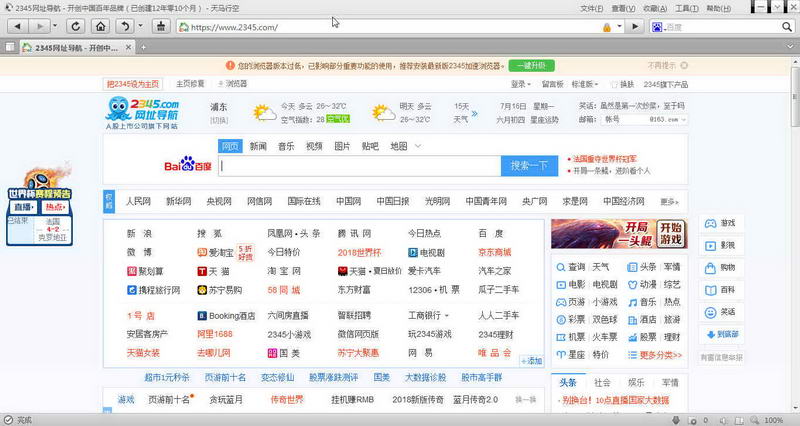Open a new tab with the plus icon
800x426 pixels.
(143, 47)
